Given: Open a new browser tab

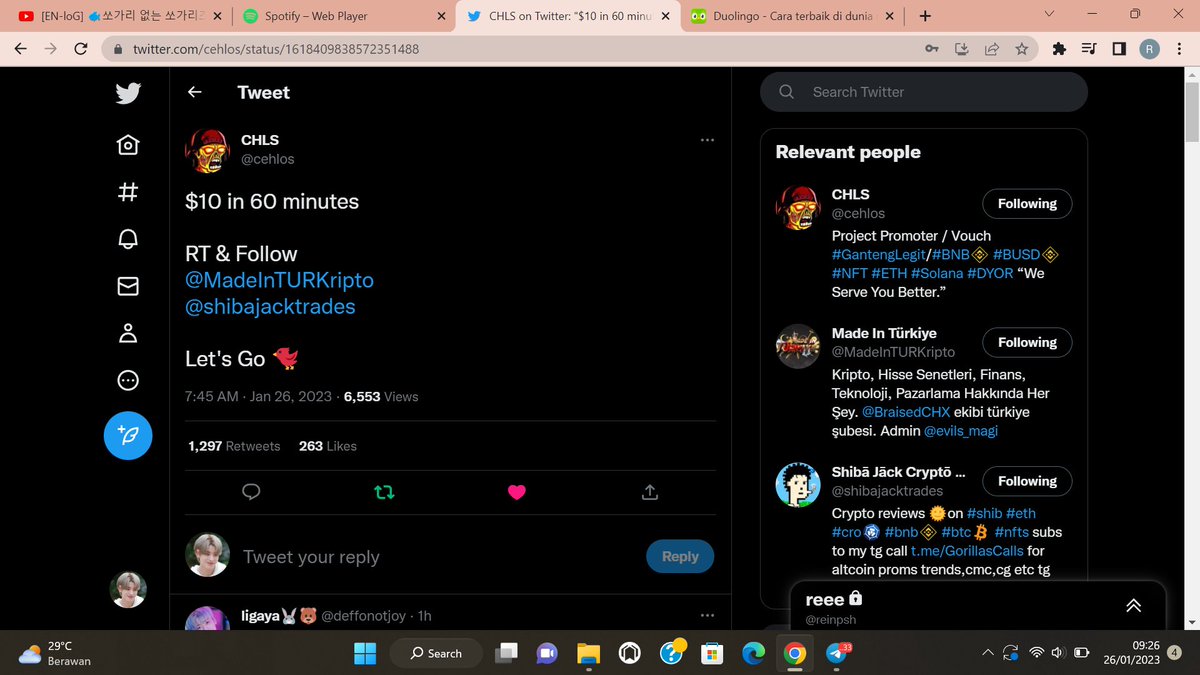Looking at the screenshot, I should (x=925, y=16).
